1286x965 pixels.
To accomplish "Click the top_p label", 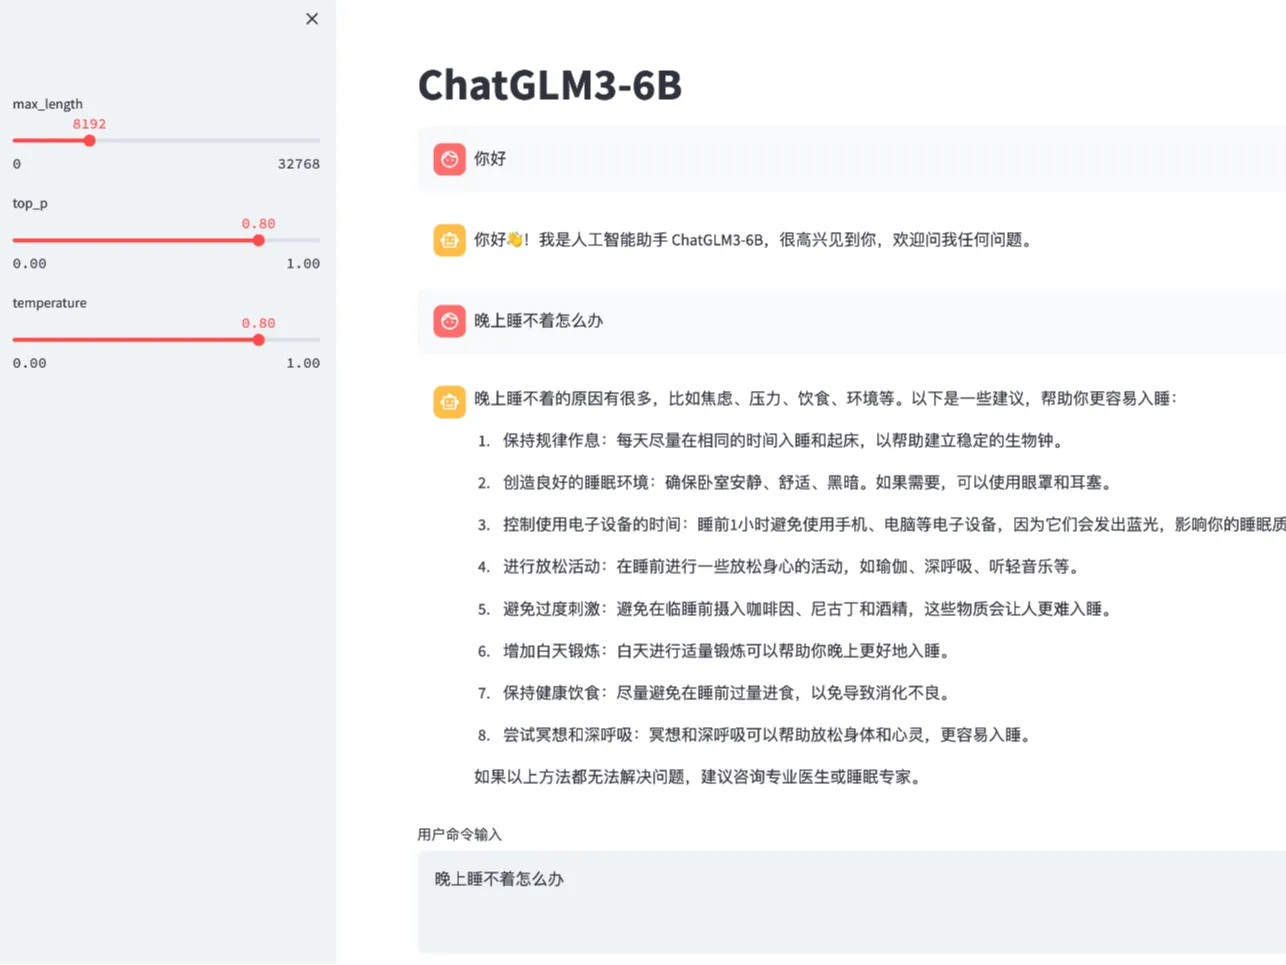I will pos(30,203).
